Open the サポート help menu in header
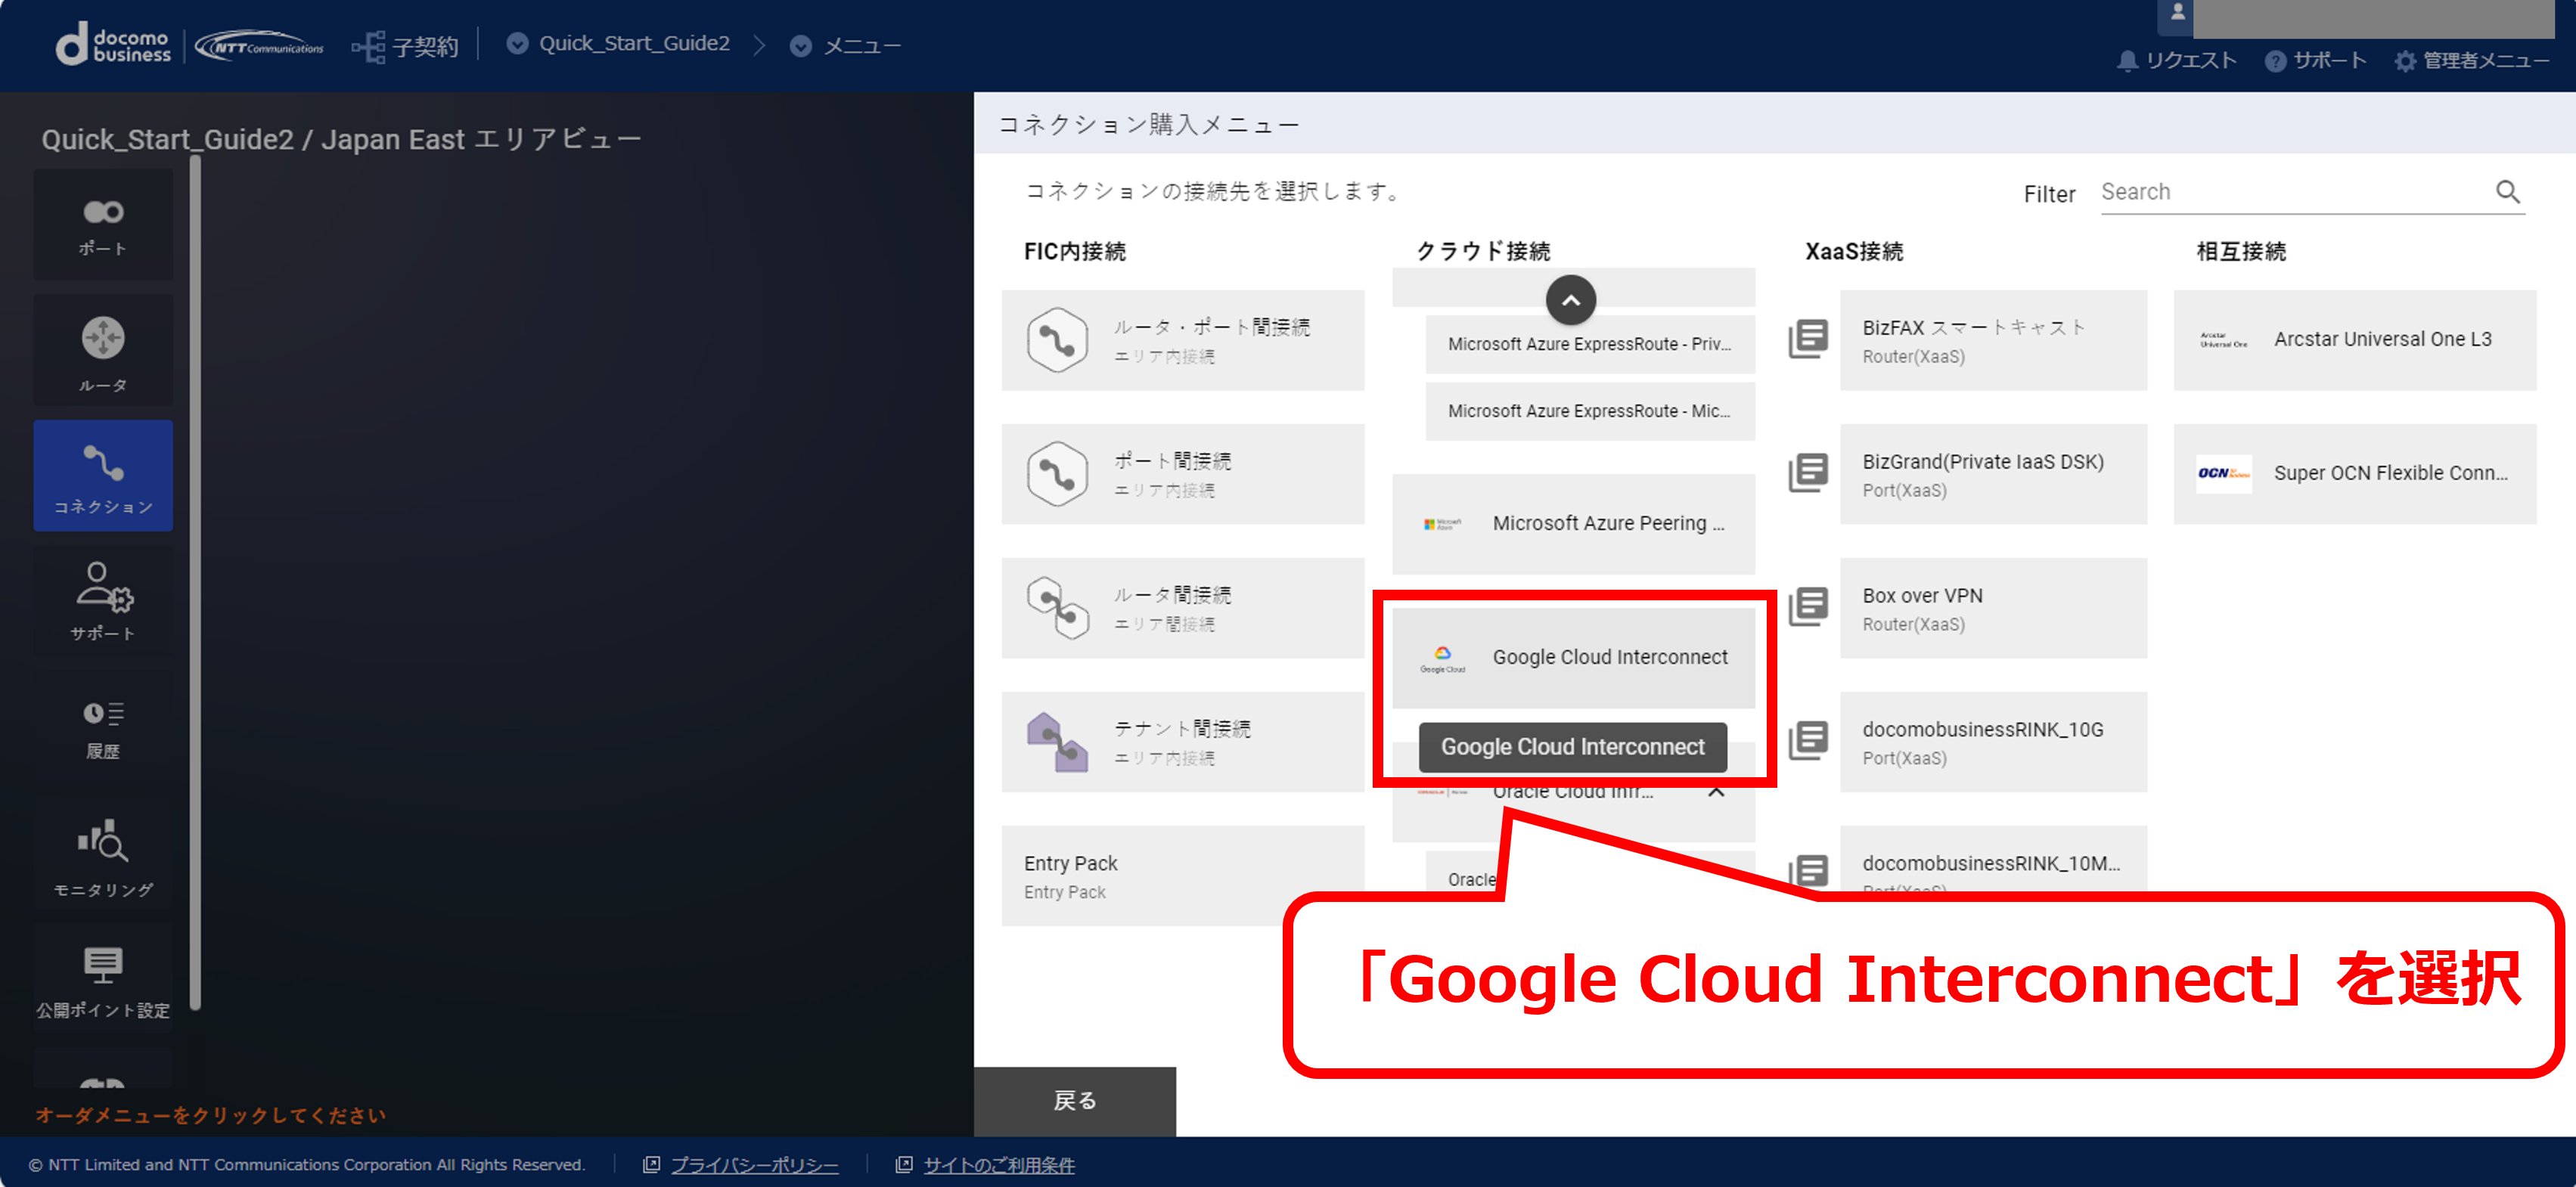Image resolution: width=2576 pixels, height=1187 pixels. pos(2315,61)
